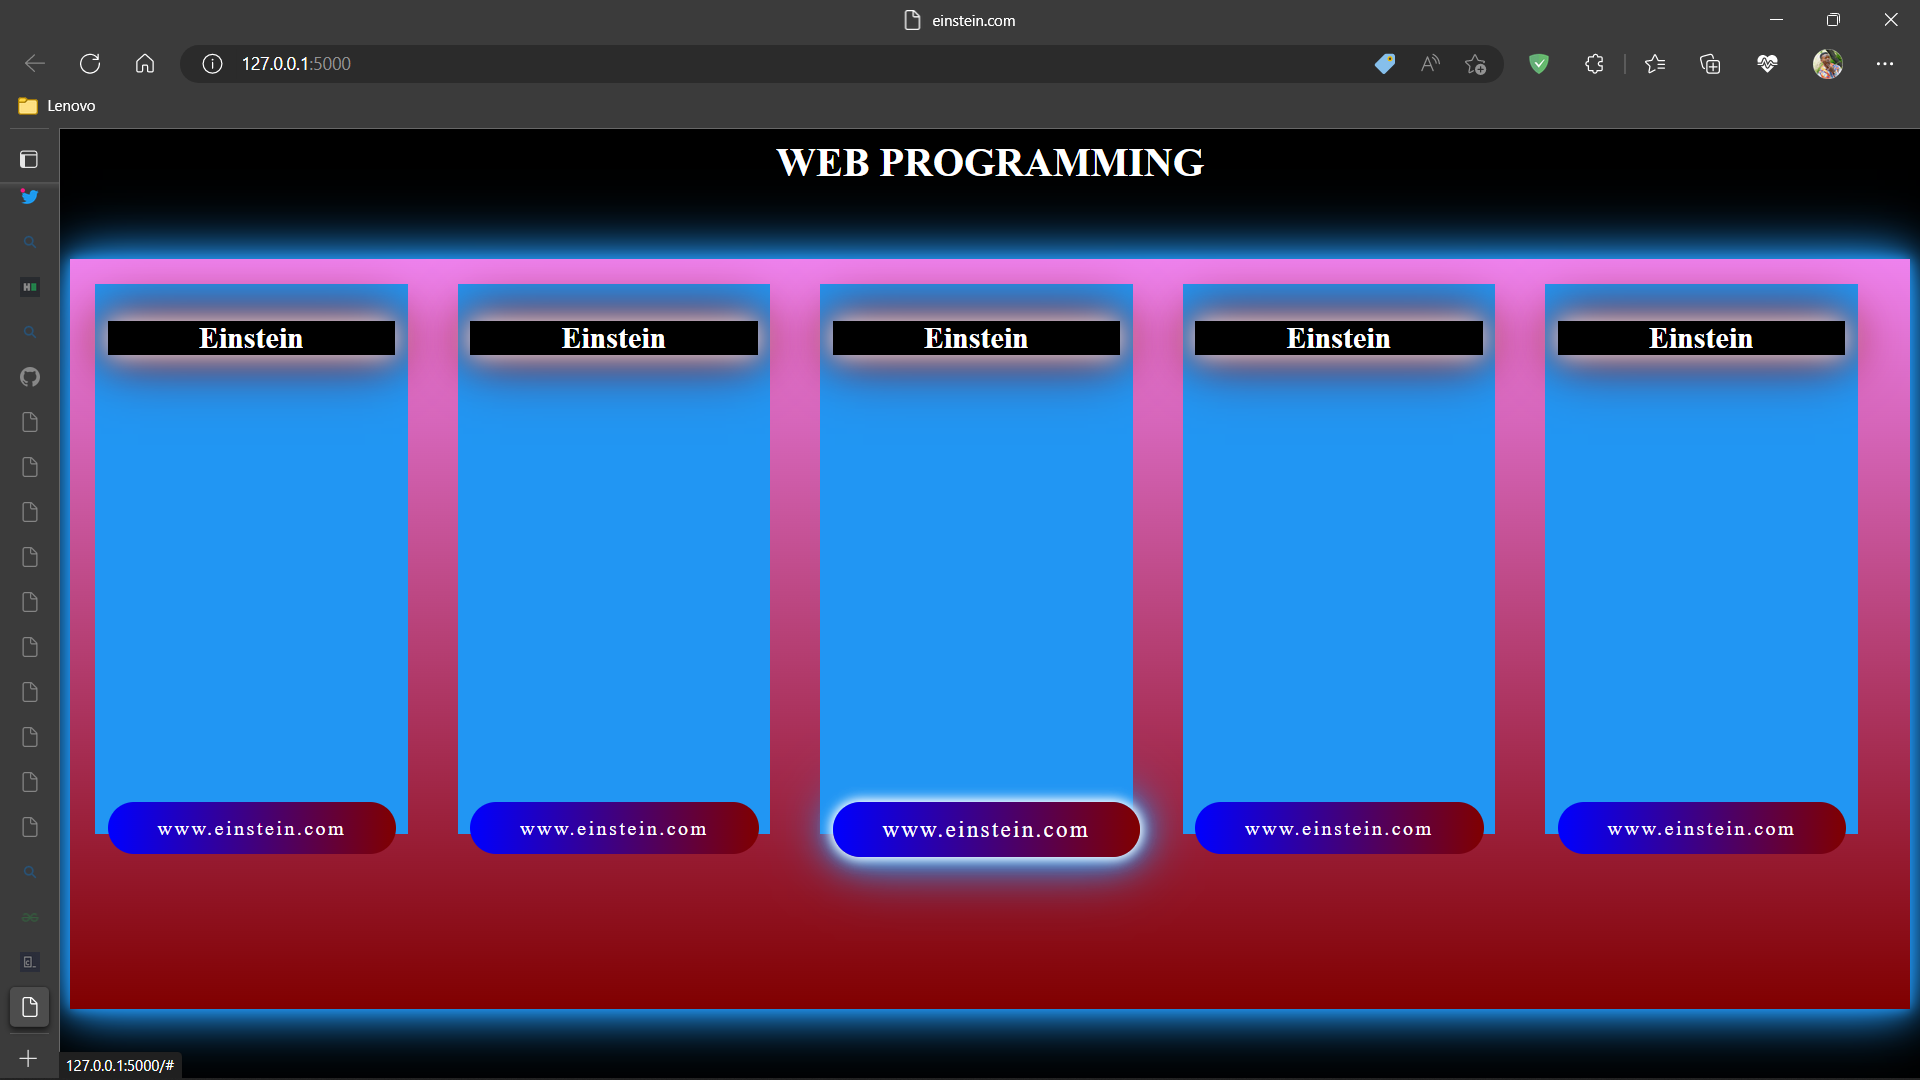1920x1080 pixels.
Task: Open the GitHub vertical tab
Action: coord(29,377)
